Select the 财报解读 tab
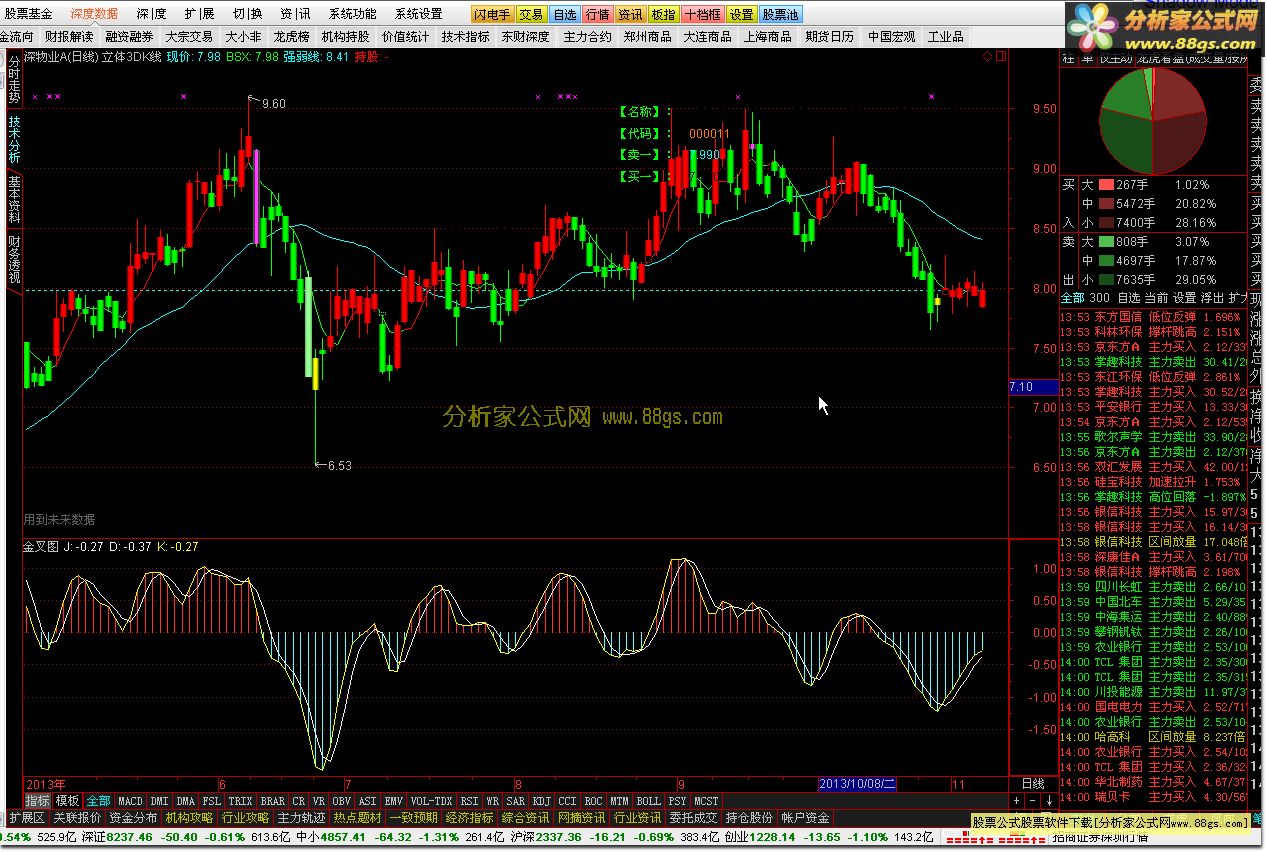 [69, 36]
